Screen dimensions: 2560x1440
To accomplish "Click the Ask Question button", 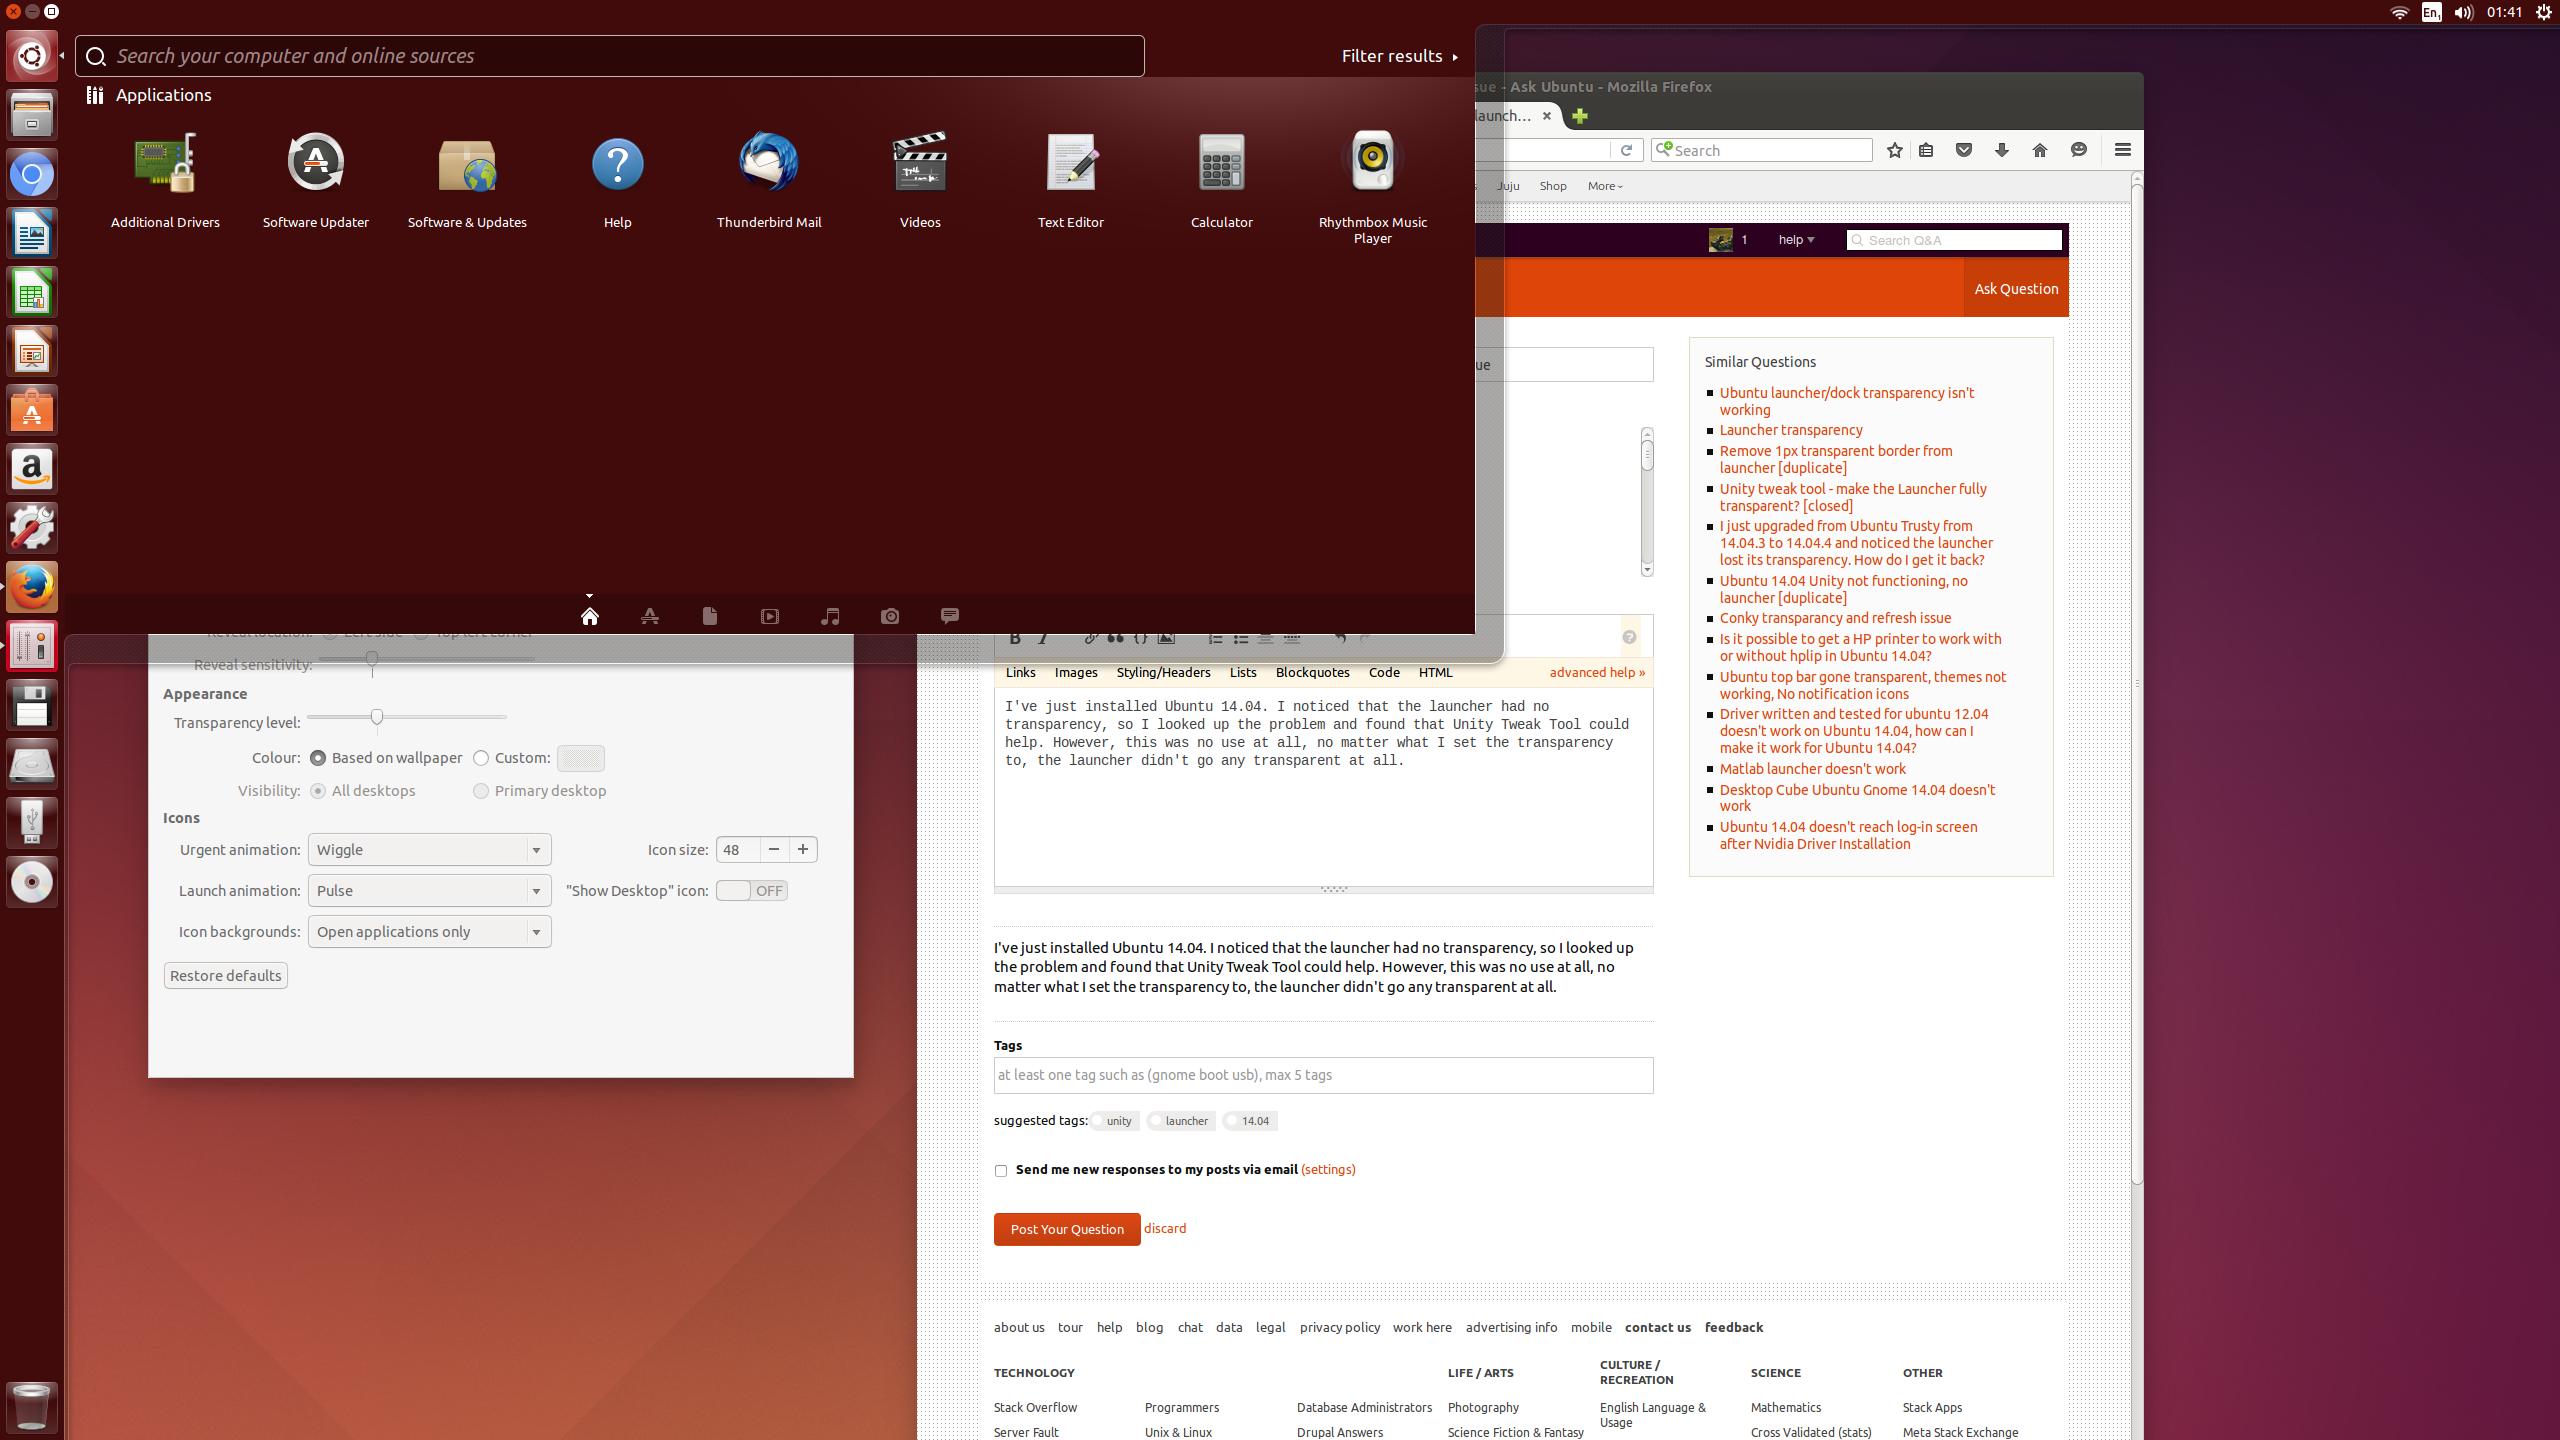I will 2016,289.
